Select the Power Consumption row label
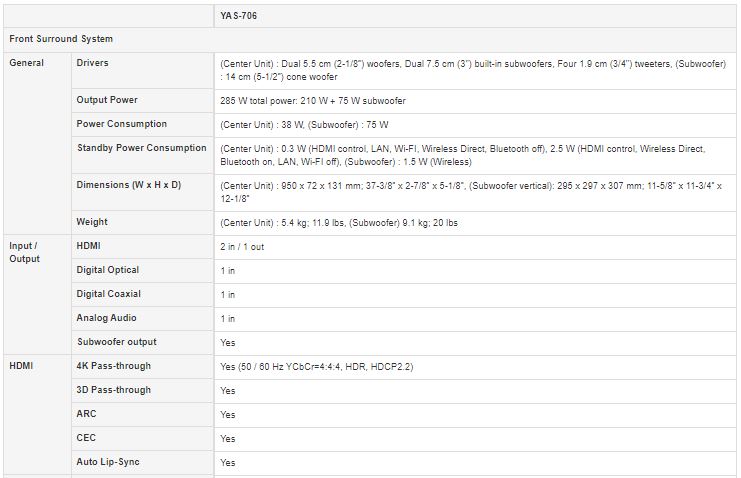 [121, 124]
